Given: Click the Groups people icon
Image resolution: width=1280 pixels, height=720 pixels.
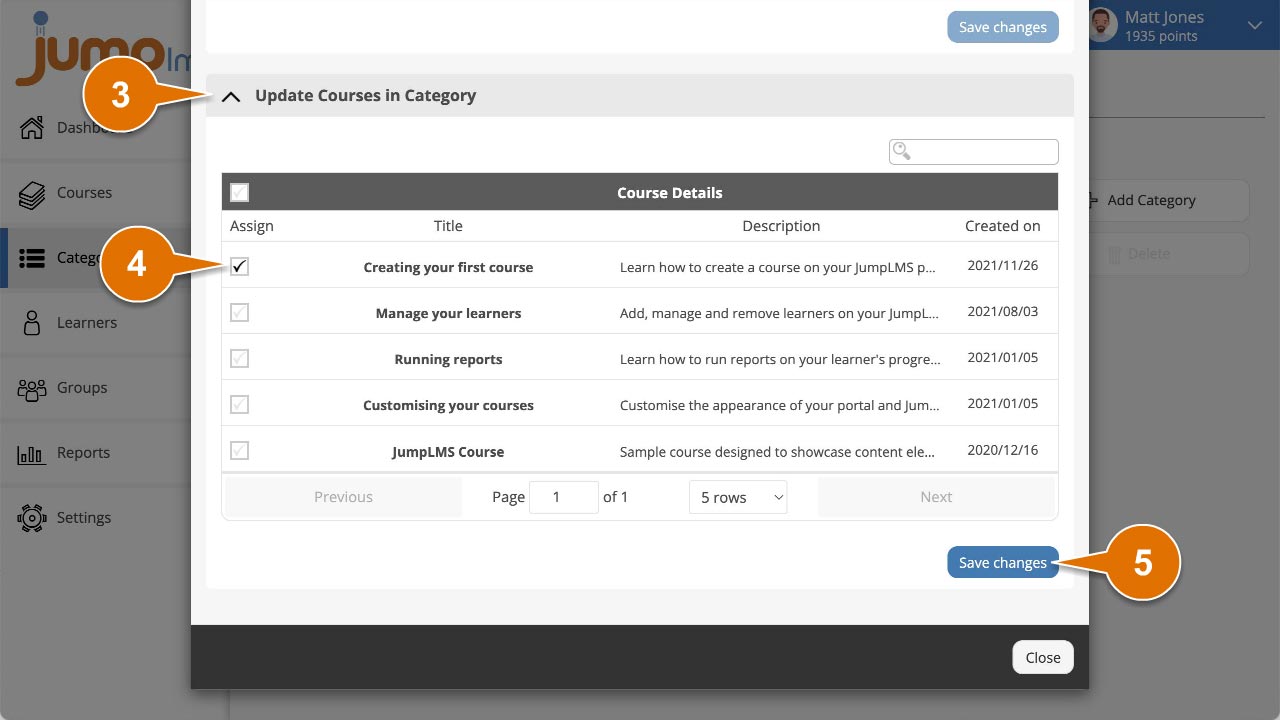Looking at the screenshot, I should [32, 388].
